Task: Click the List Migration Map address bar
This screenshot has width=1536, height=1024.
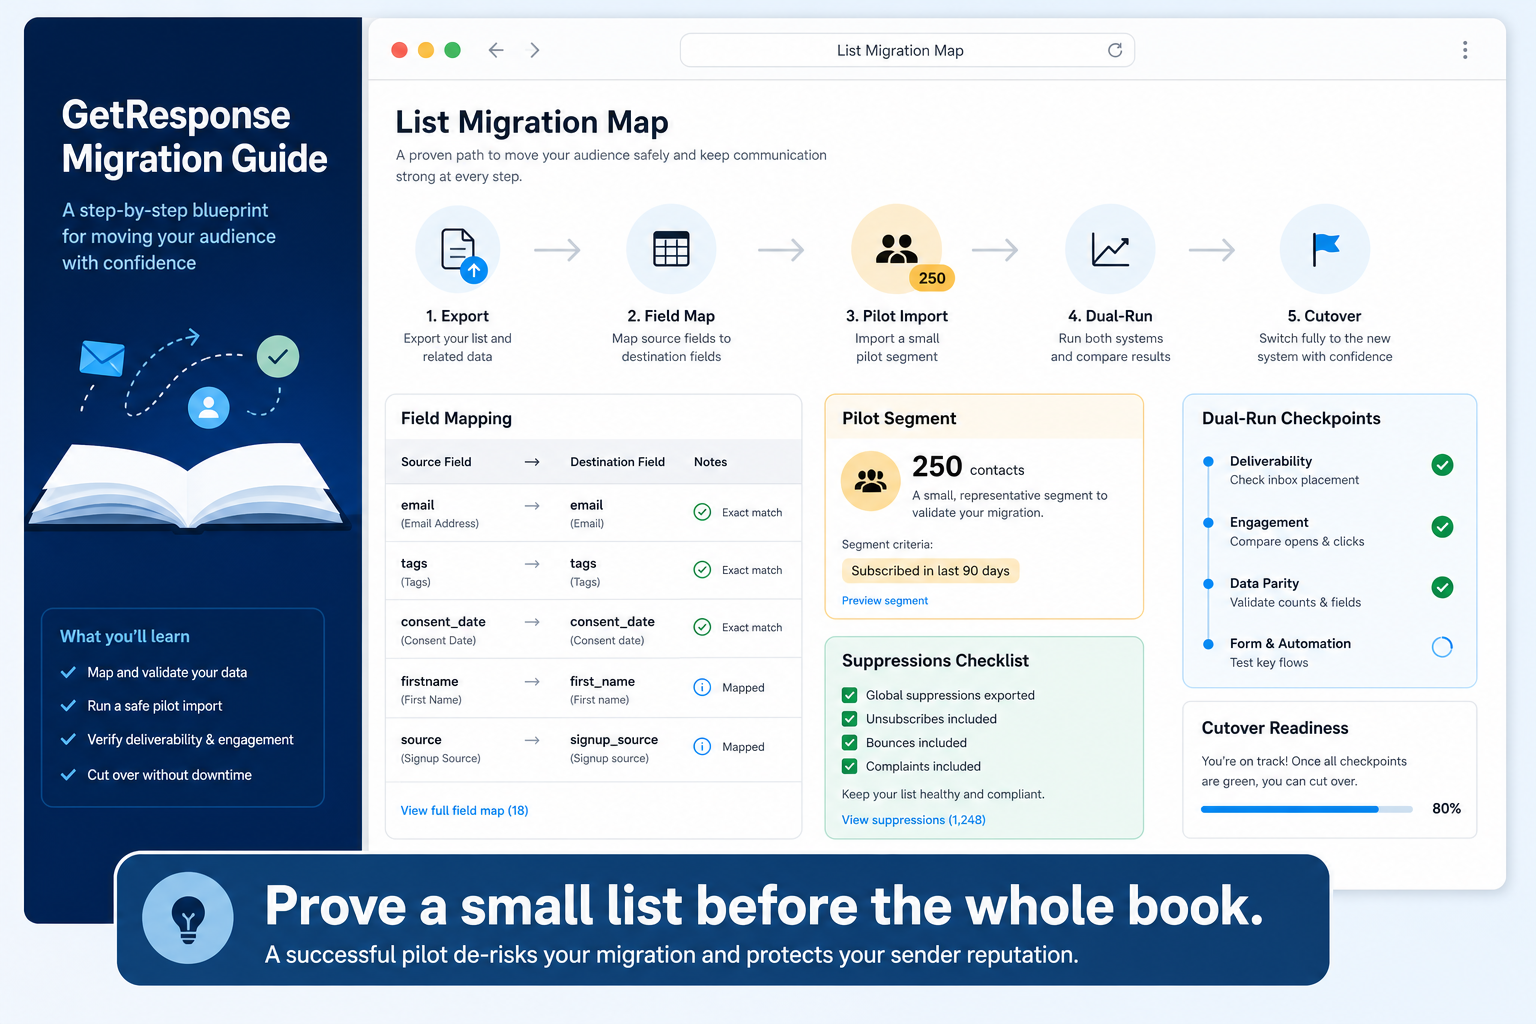Action: coord(907,50)
